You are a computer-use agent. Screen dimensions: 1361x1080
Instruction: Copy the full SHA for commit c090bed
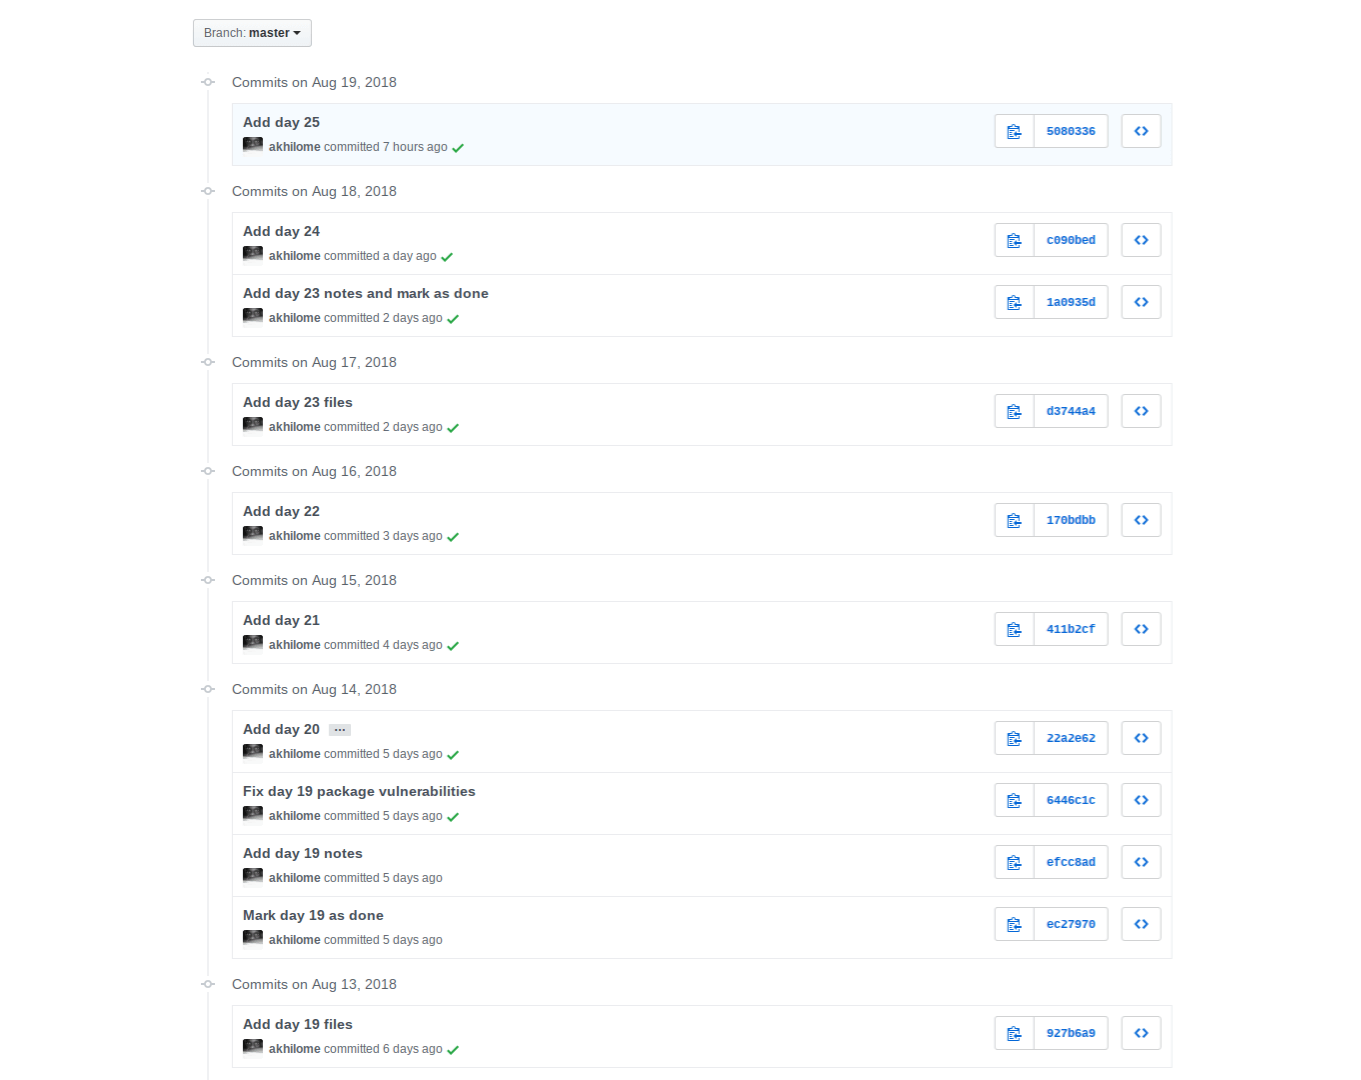tap(1014, 240)
